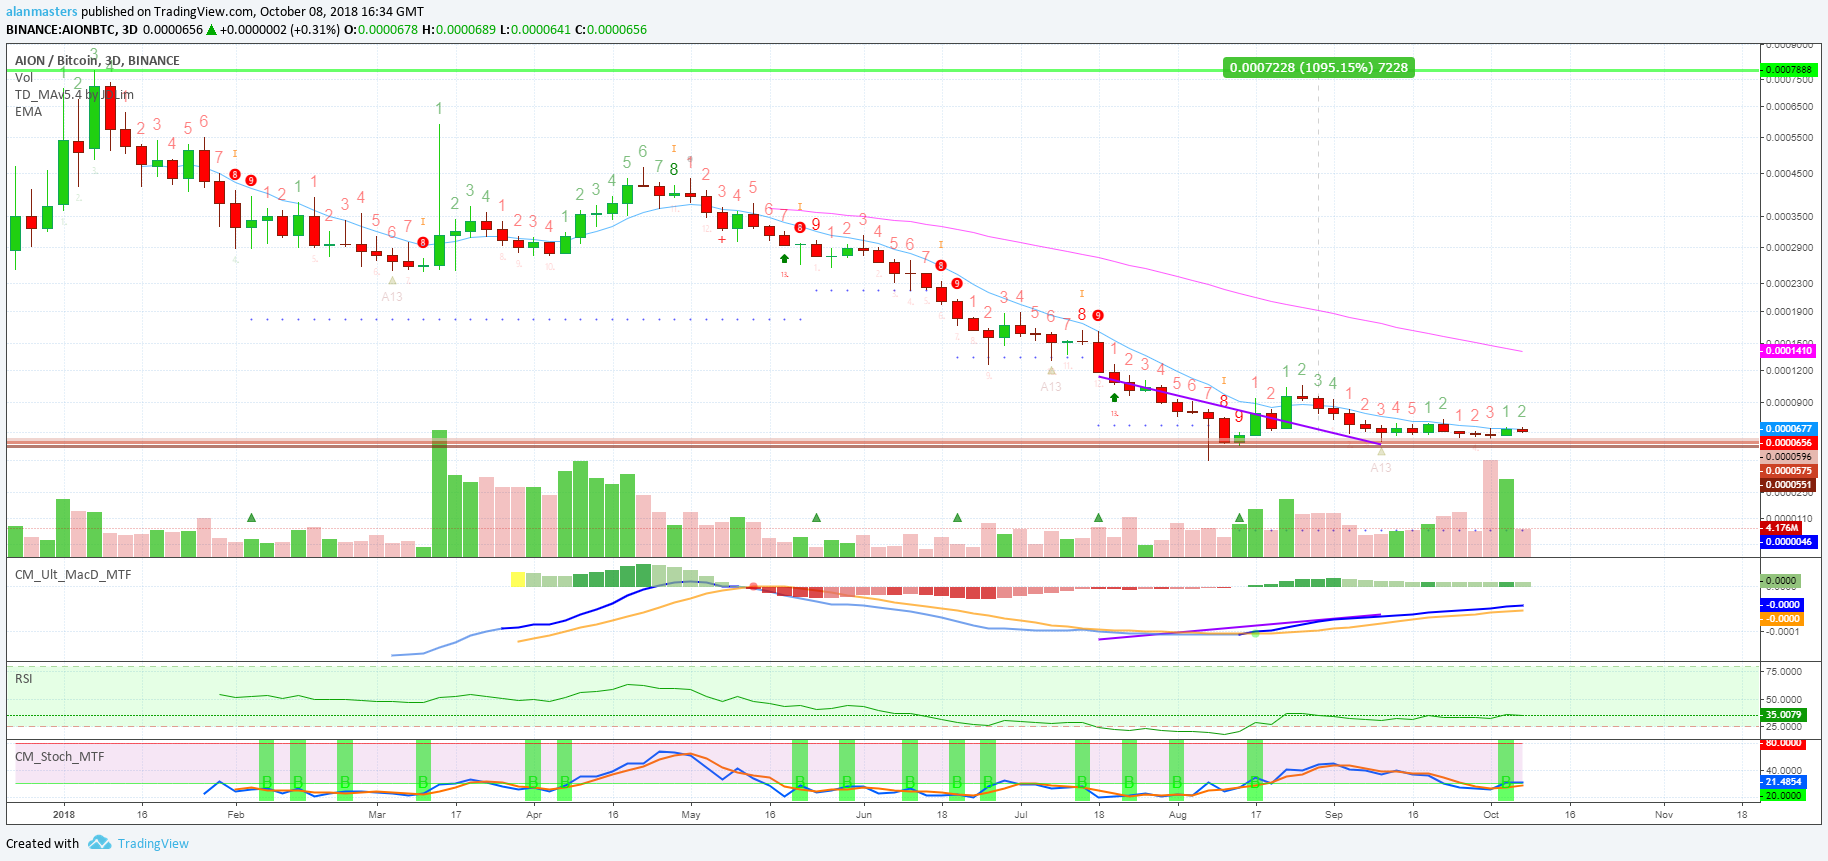1828x861 pixels.
Task: Click the Nov label on time axis
Action: pyautogui.click(x=1664, y=814)
